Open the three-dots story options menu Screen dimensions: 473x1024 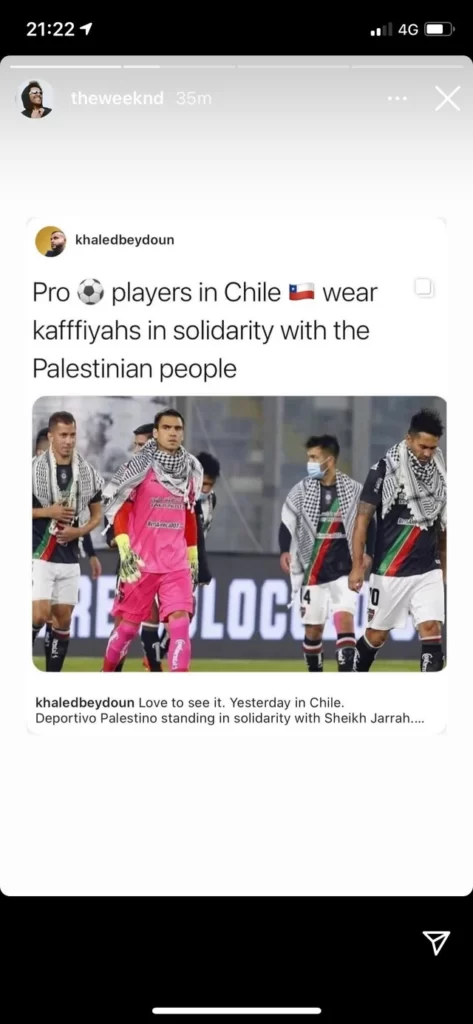pos(397,99)
